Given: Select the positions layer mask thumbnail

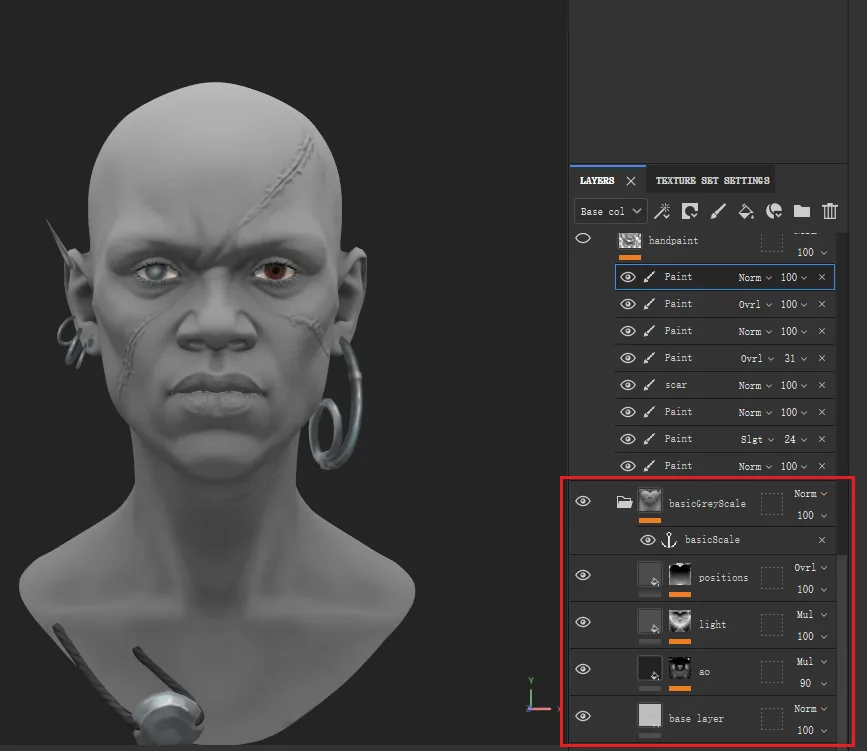Looking at the screenshot, I should [680, 575].
